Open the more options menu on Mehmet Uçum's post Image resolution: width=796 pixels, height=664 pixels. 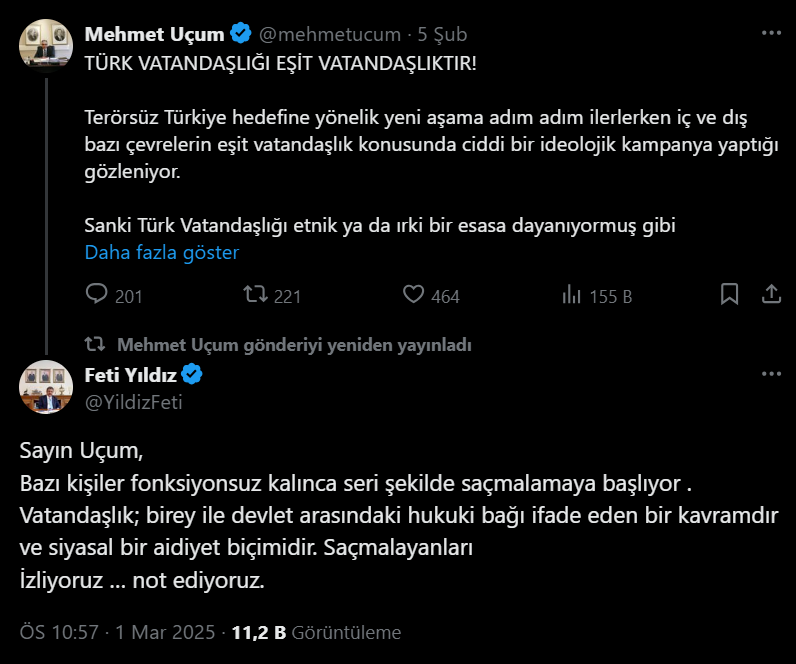pyautogui.click(x=771, y=33)
